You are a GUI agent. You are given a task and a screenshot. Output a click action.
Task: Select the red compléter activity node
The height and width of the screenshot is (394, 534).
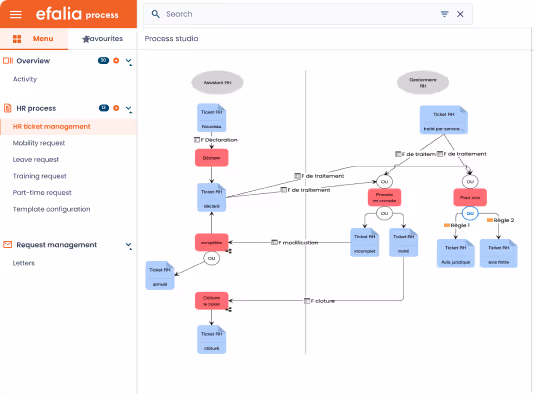(x=211, y=242)
